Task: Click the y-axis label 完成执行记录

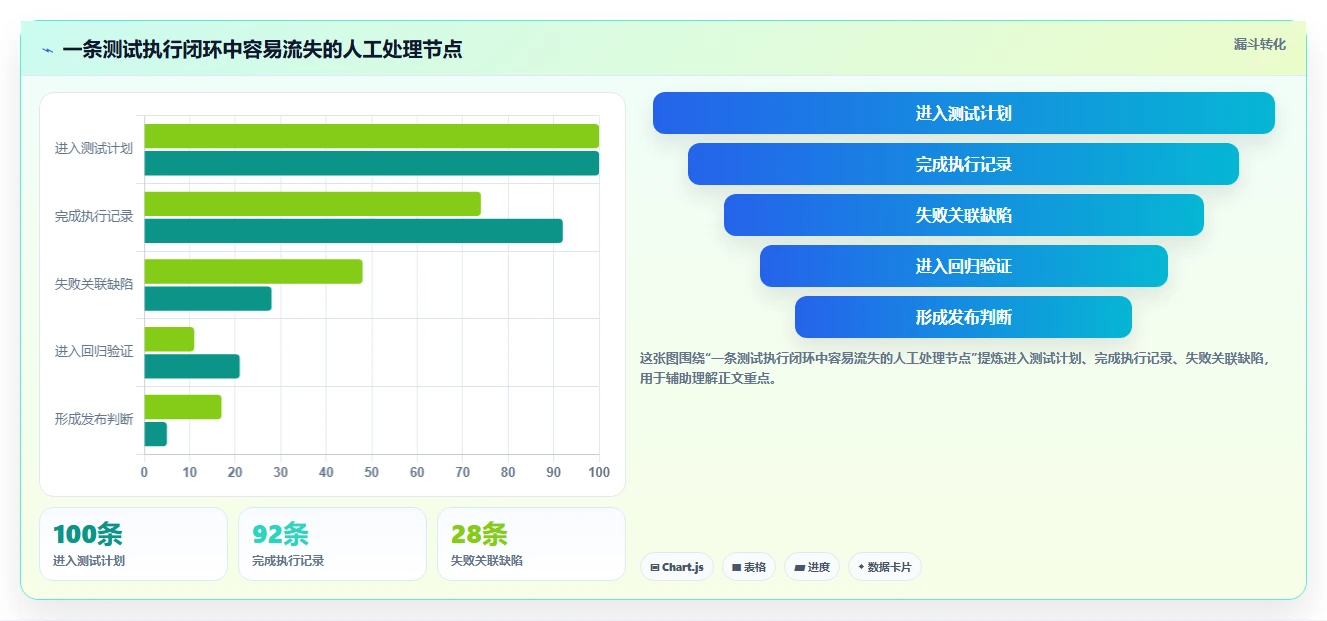Action: [94, 216]
